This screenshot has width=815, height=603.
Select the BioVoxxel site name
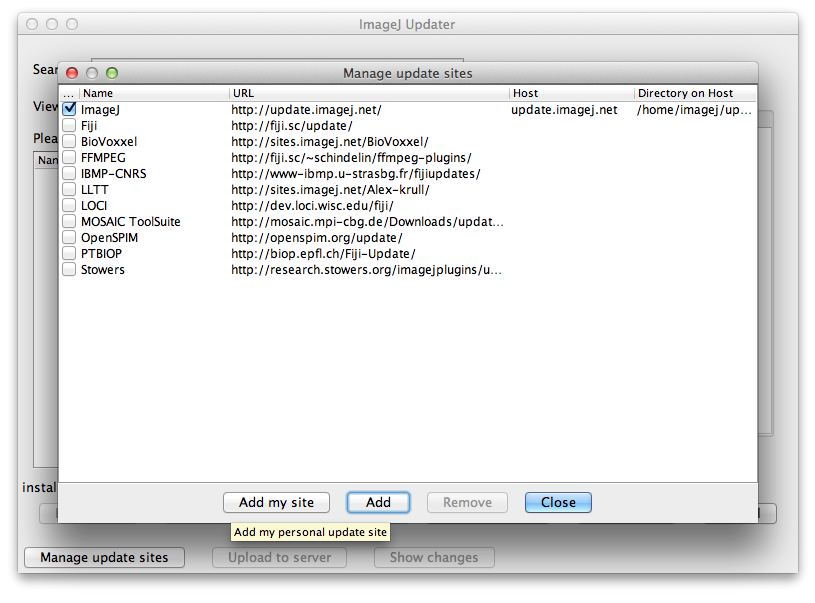[x=109, y=142]
